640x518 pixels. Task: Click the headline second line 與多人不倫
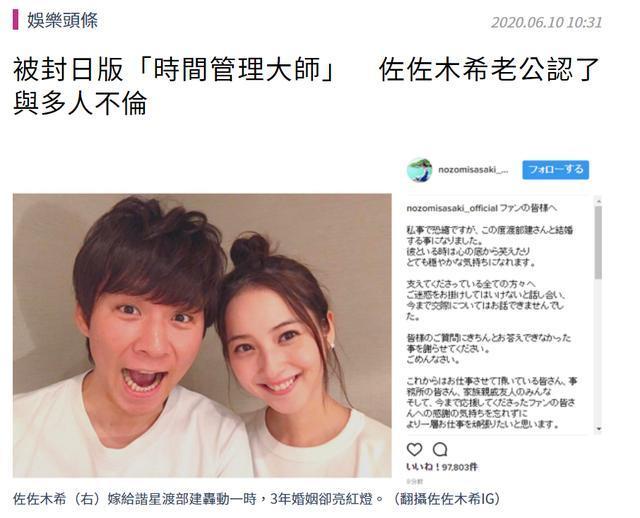80,103
